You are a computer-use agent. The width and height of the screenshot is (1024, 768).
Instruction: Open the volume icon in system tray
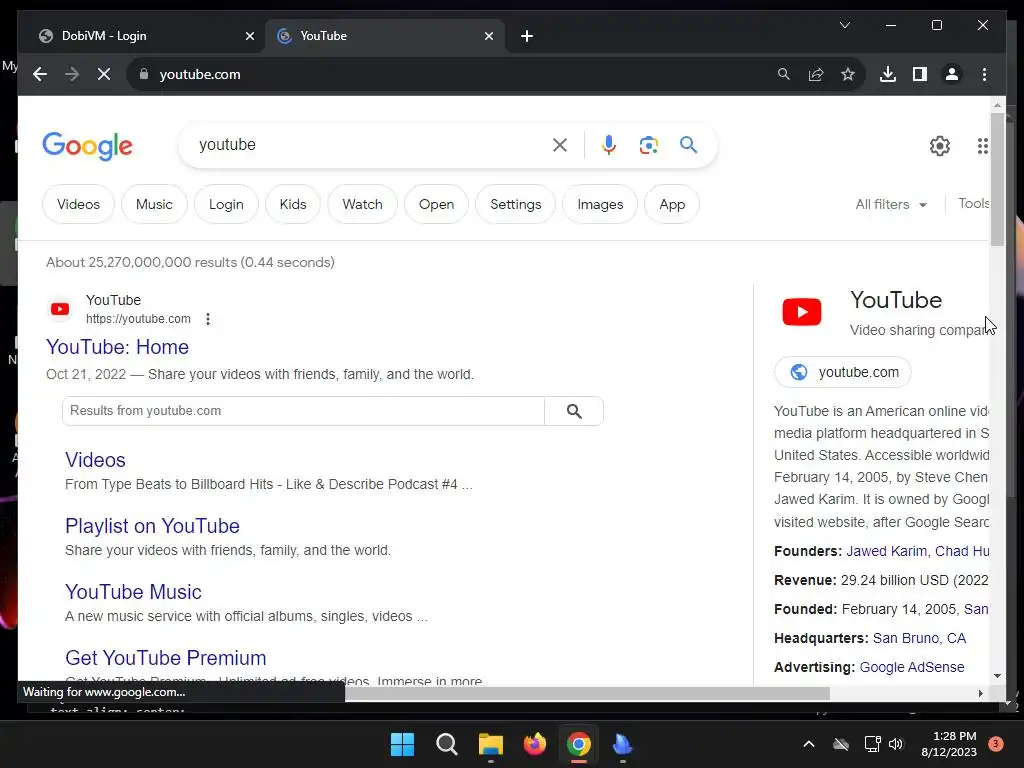tap(896, 744)
